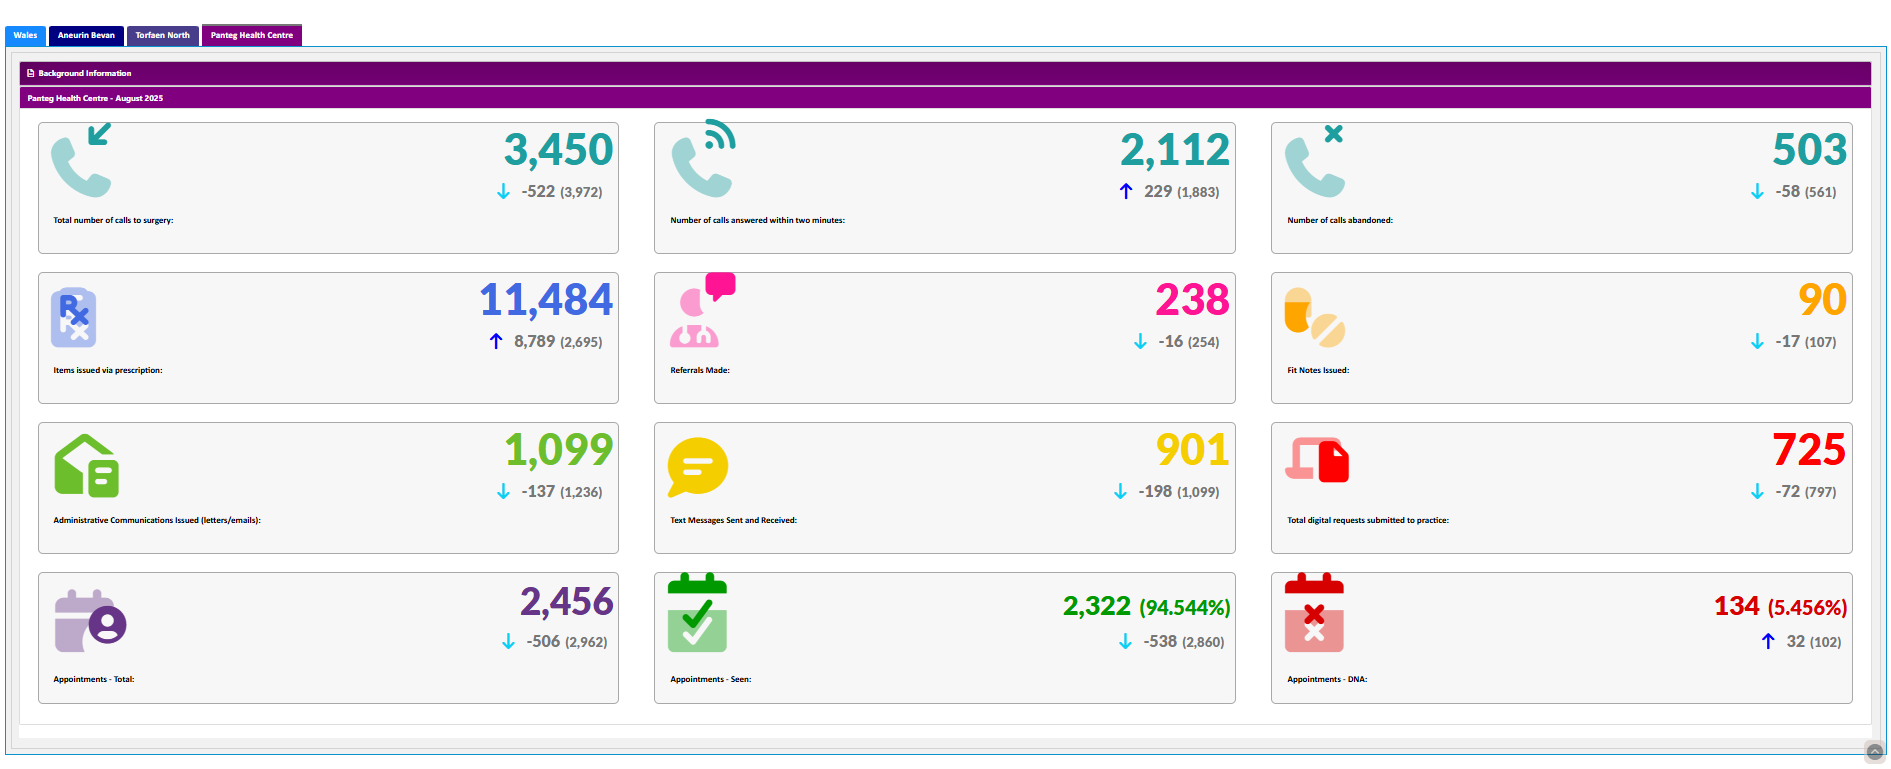
Task: Click the 11,484 items issued value
Action: pyautogui.click(x=546, y=300)
